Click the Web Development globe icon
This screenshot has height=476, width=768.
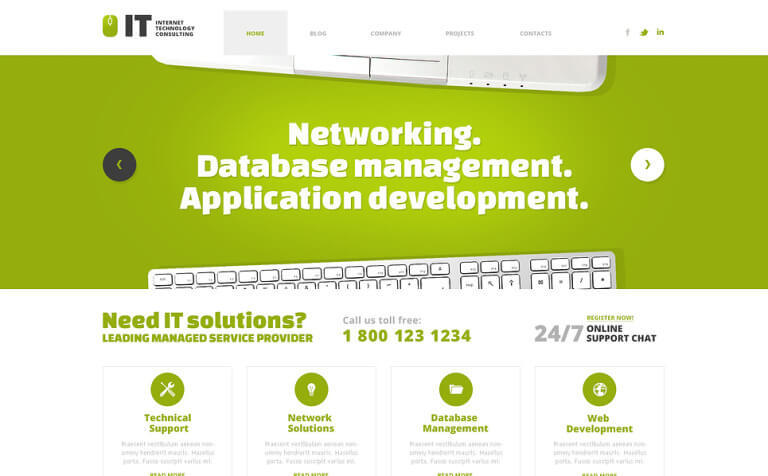pos(599,389)
